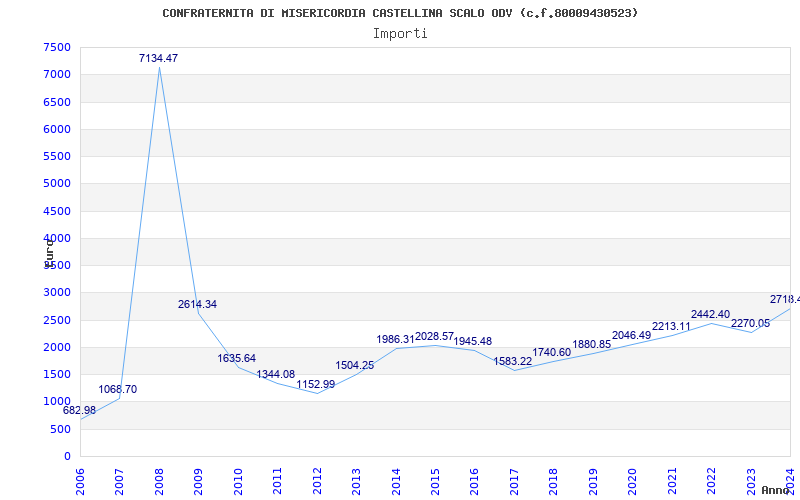This screenshot has height=500, width=800.
Task: Click the 2270.05 data label
Action: [x=750, y=323]
